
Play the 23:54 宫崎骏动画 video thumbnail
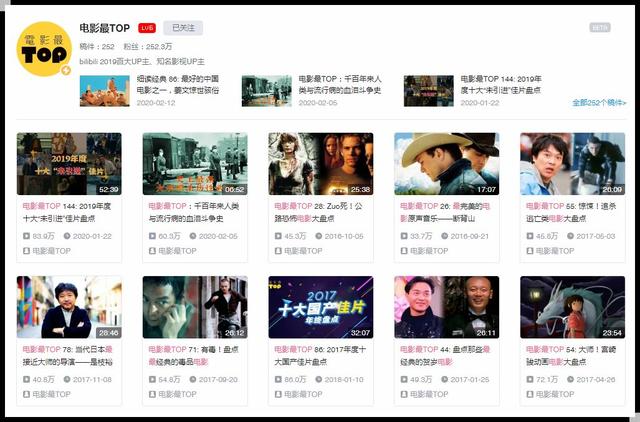[572, 307]
